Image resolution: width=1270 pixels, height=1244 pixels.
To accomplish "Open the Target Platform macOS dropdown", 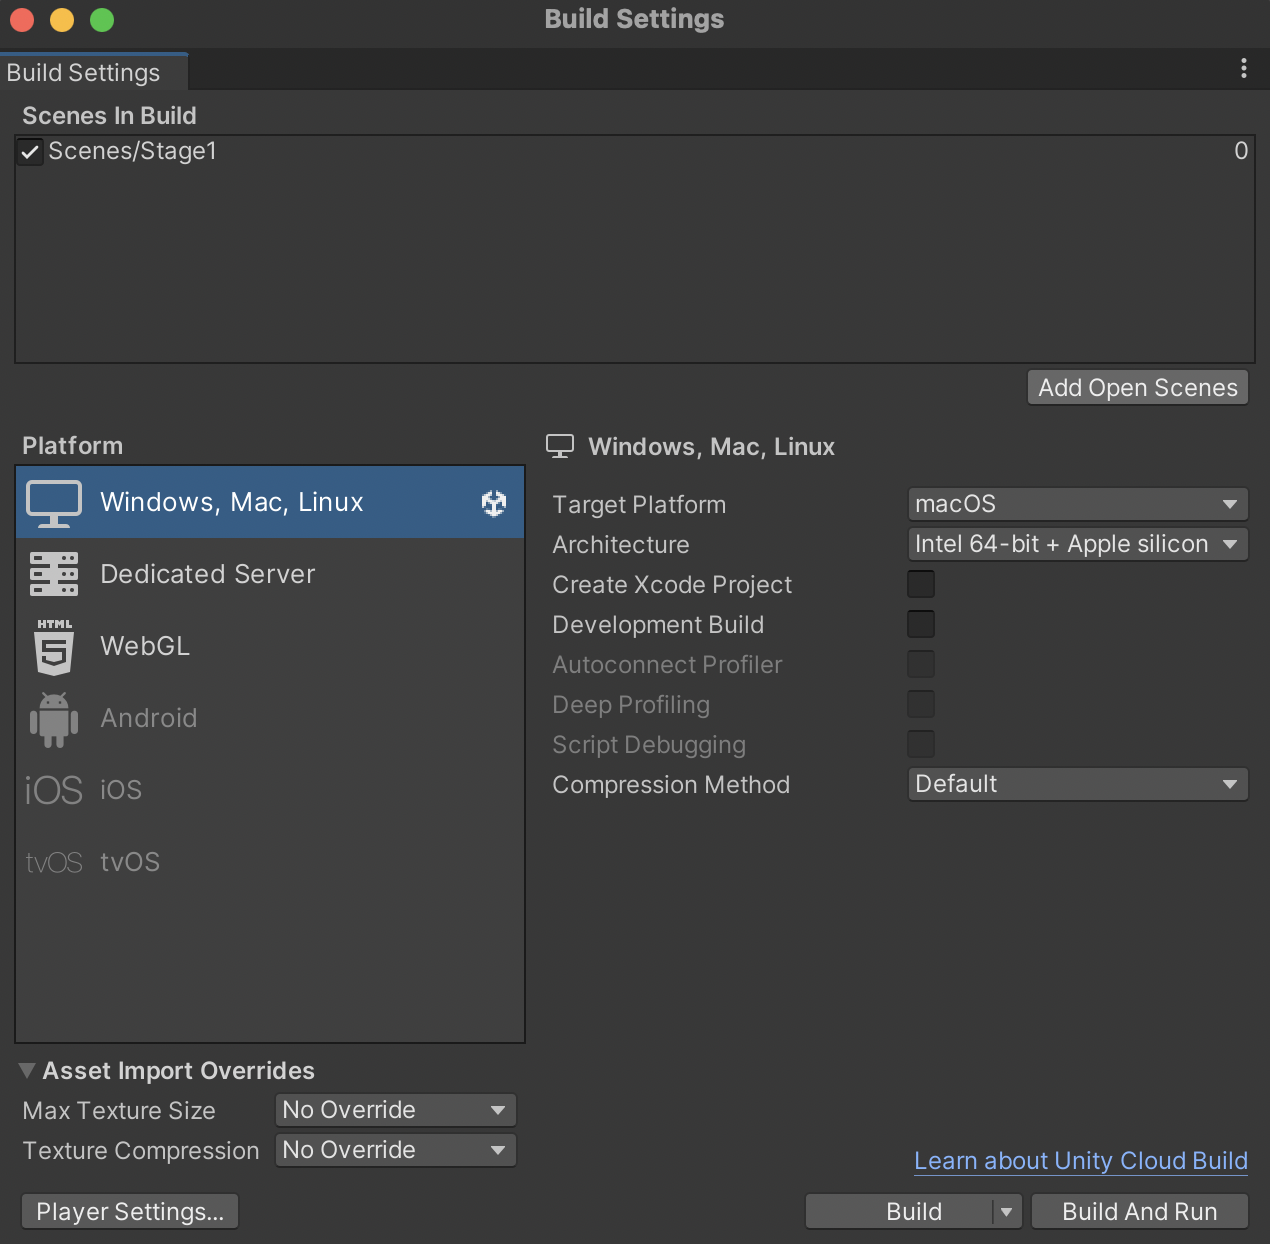I will [1078, 504].
